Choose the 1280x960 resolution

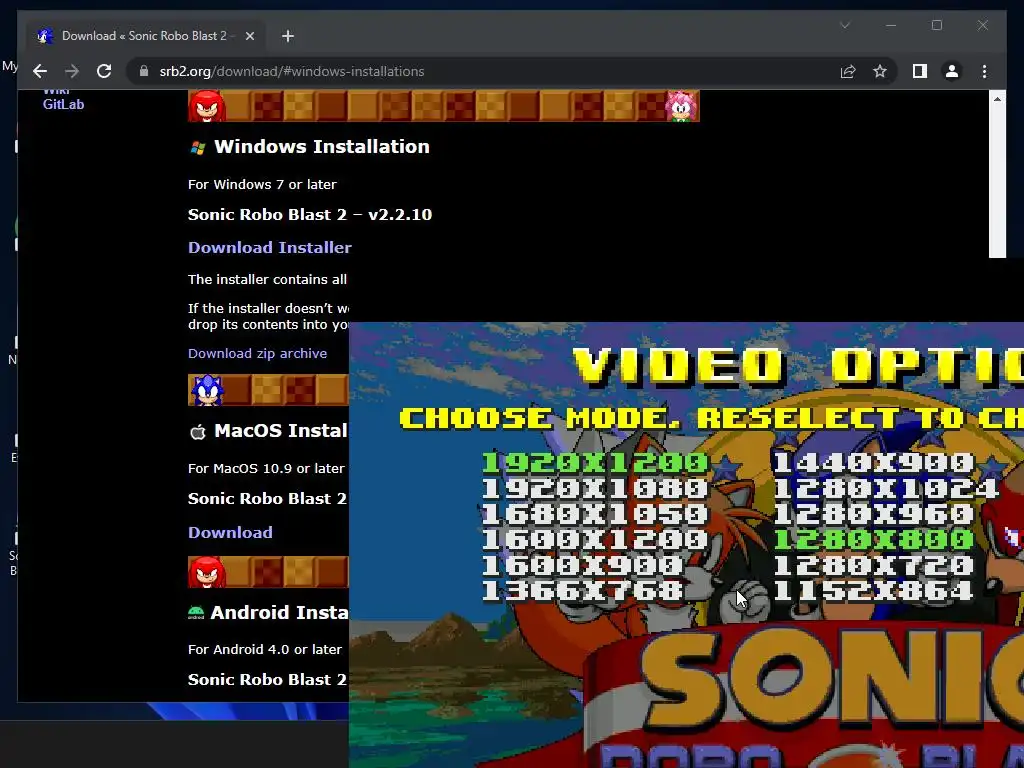coord(873,513)
